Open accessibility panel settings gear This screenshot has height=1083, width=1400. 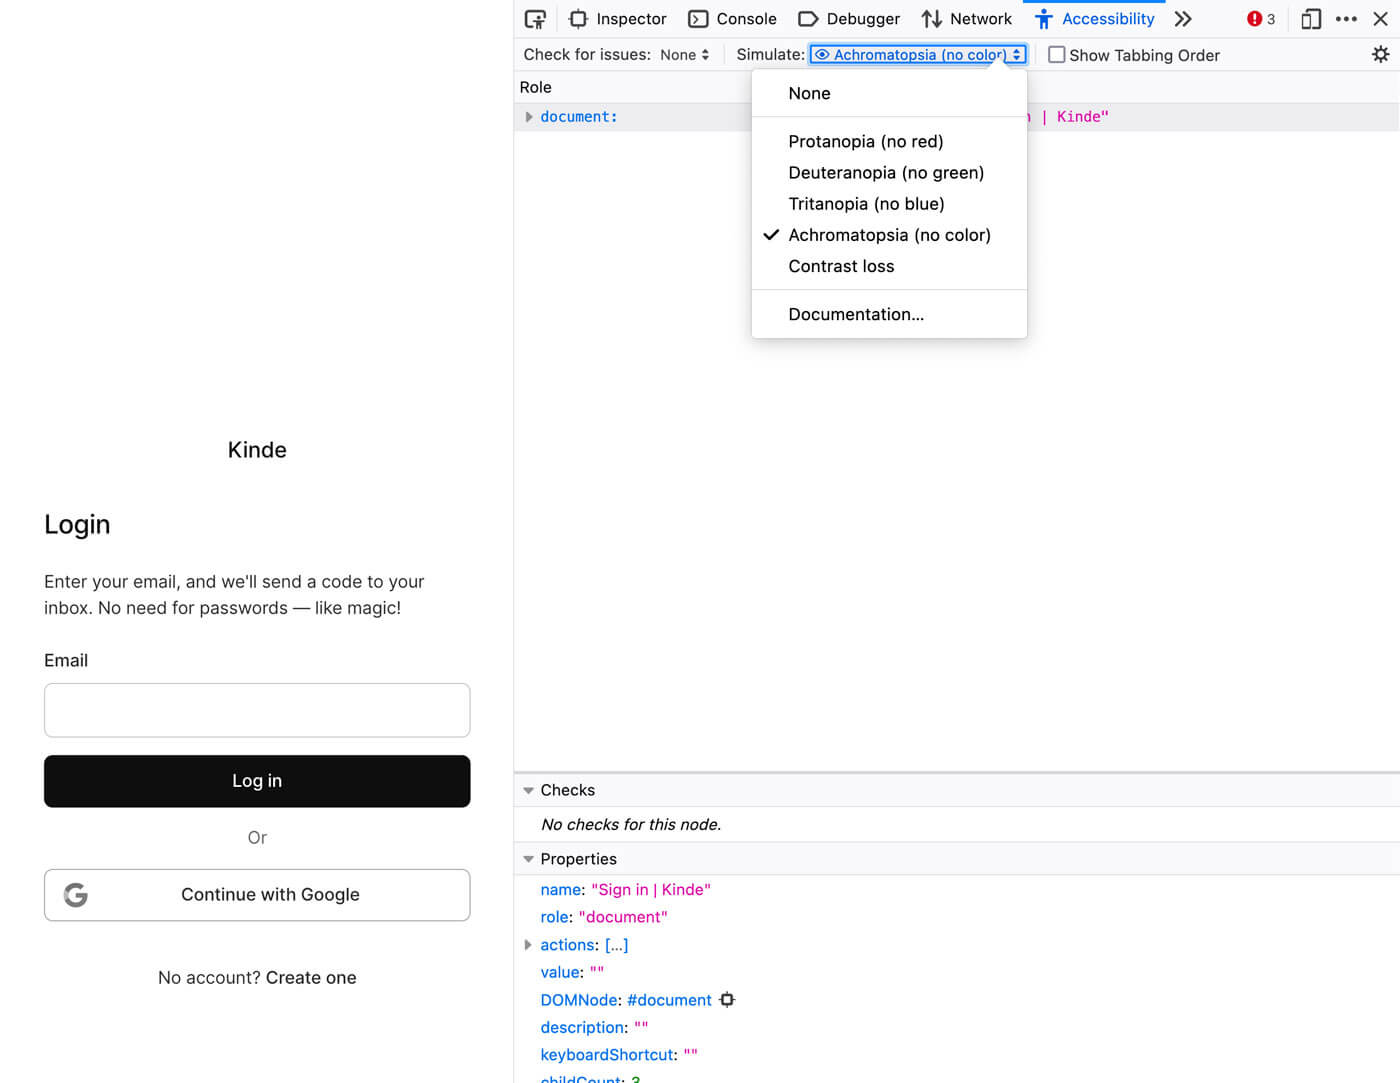pyautogui.click(x=1381, y=54)
